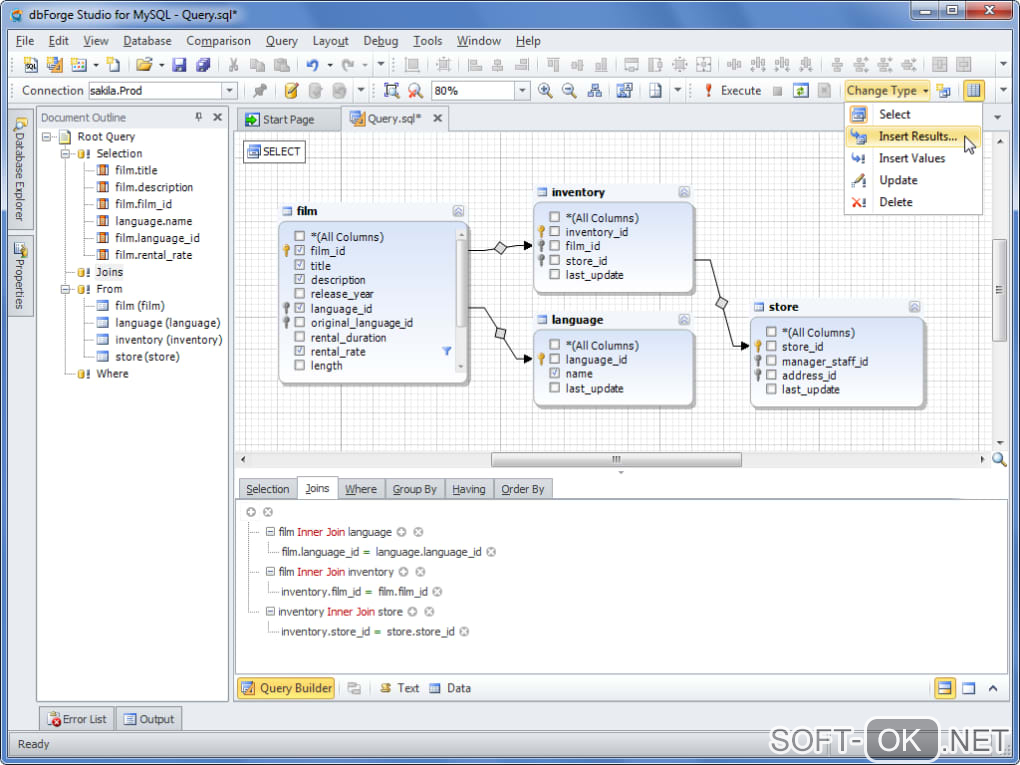The height and width of the screenshot is (765, 1020).
Task: Click the Save icon in the toolbar
Action: [179, 65]
